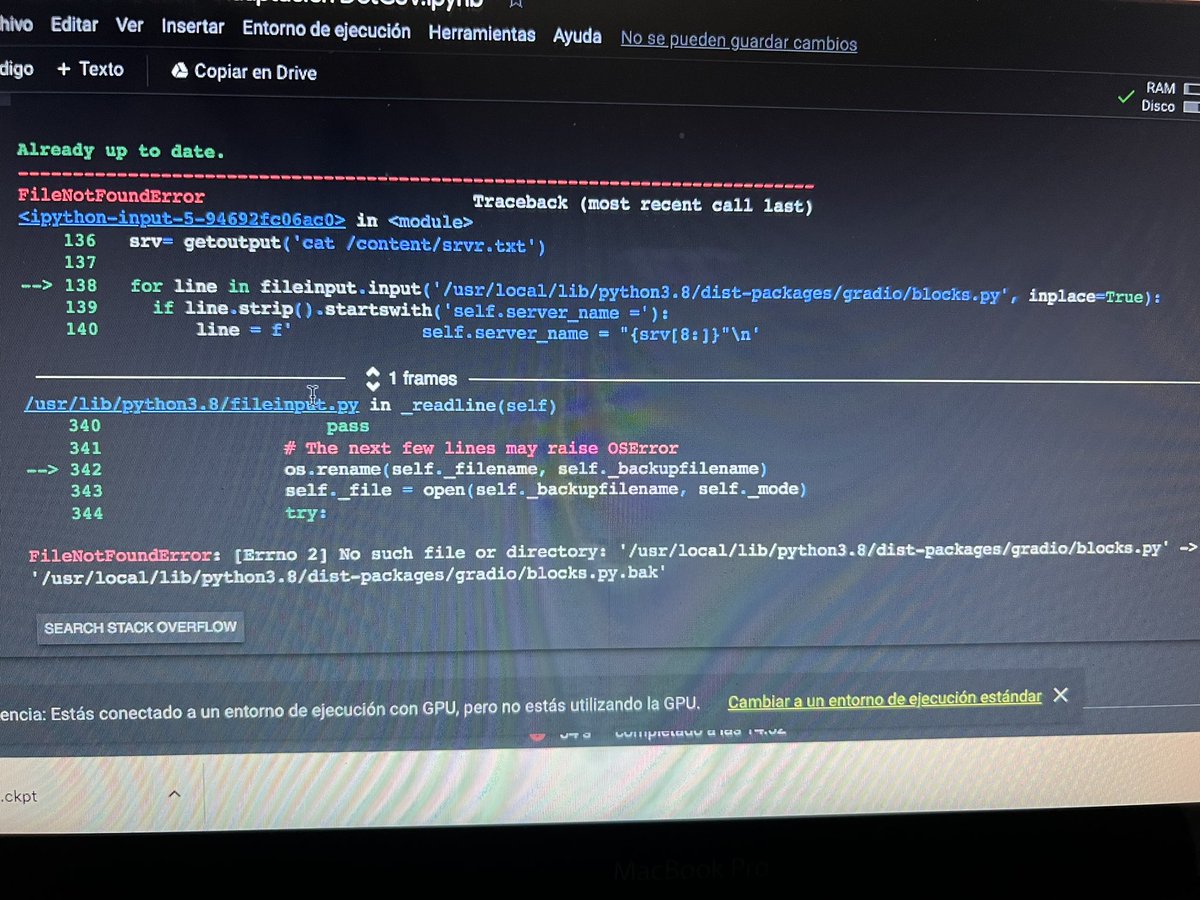Click the '# The next few lines may raise OSError' comment

coord(481,448)
